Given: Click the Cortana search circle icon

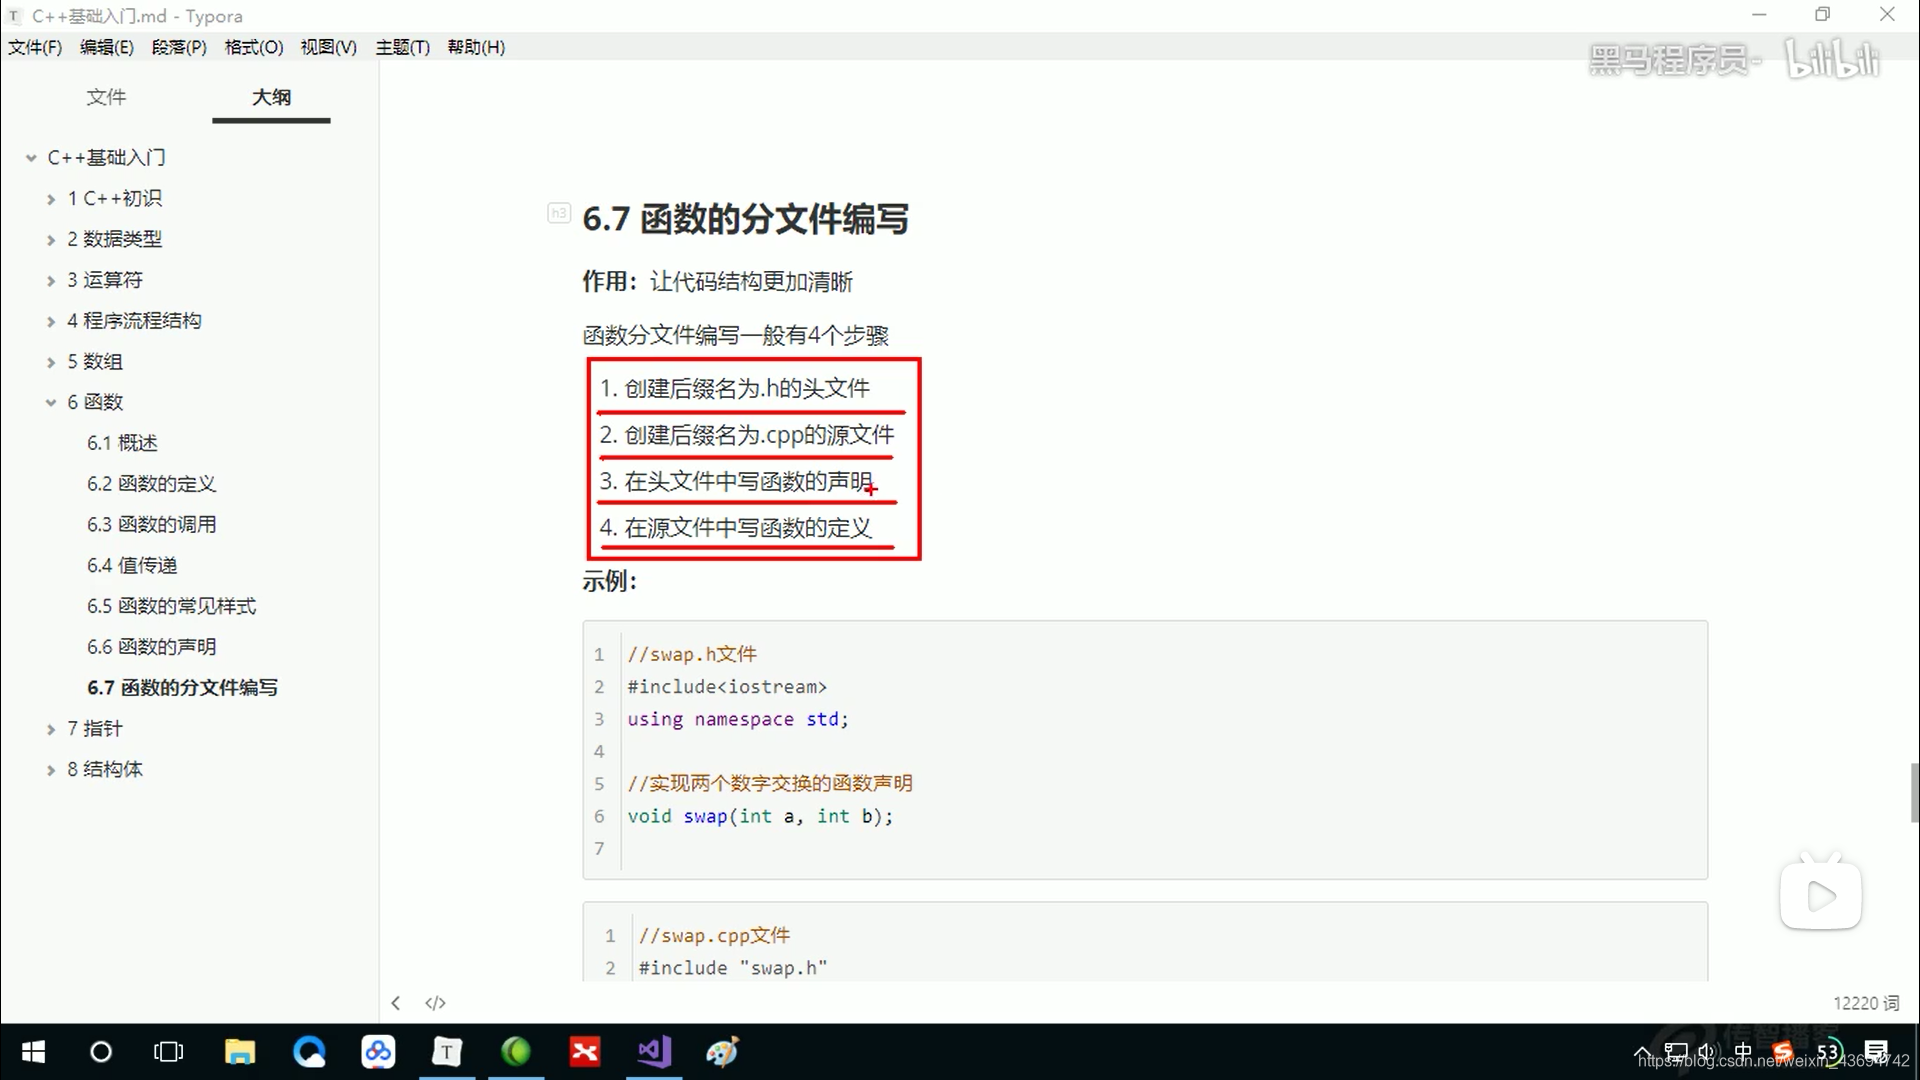Looking at the screenshot, I should click(x=101, y=1051).
